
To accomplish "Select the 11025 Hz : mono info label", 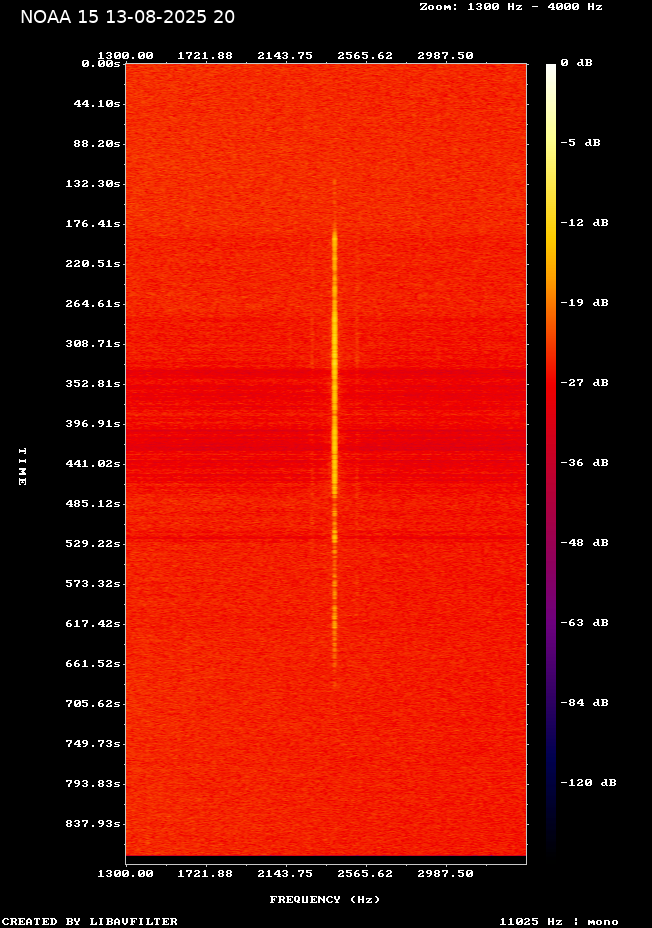I will (559, 921).
